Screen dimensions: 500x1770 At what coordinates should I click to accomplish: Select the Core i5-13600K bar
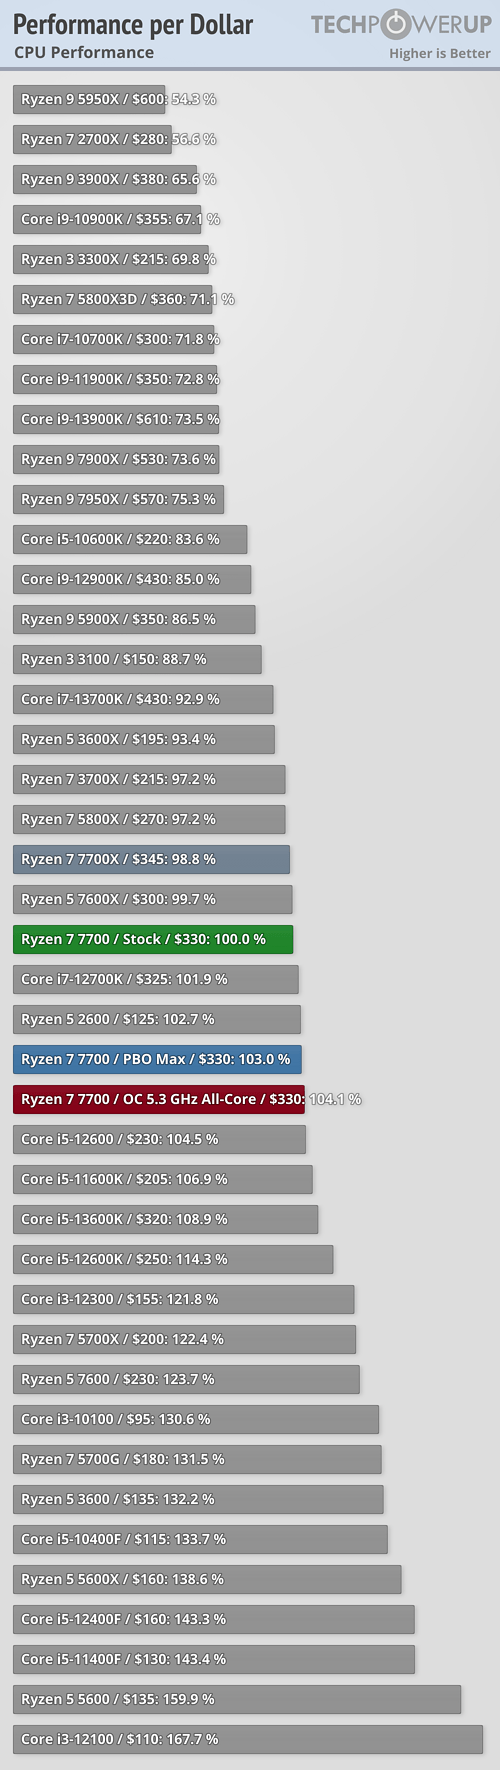pyautogui.click(x=166, y=1219)
